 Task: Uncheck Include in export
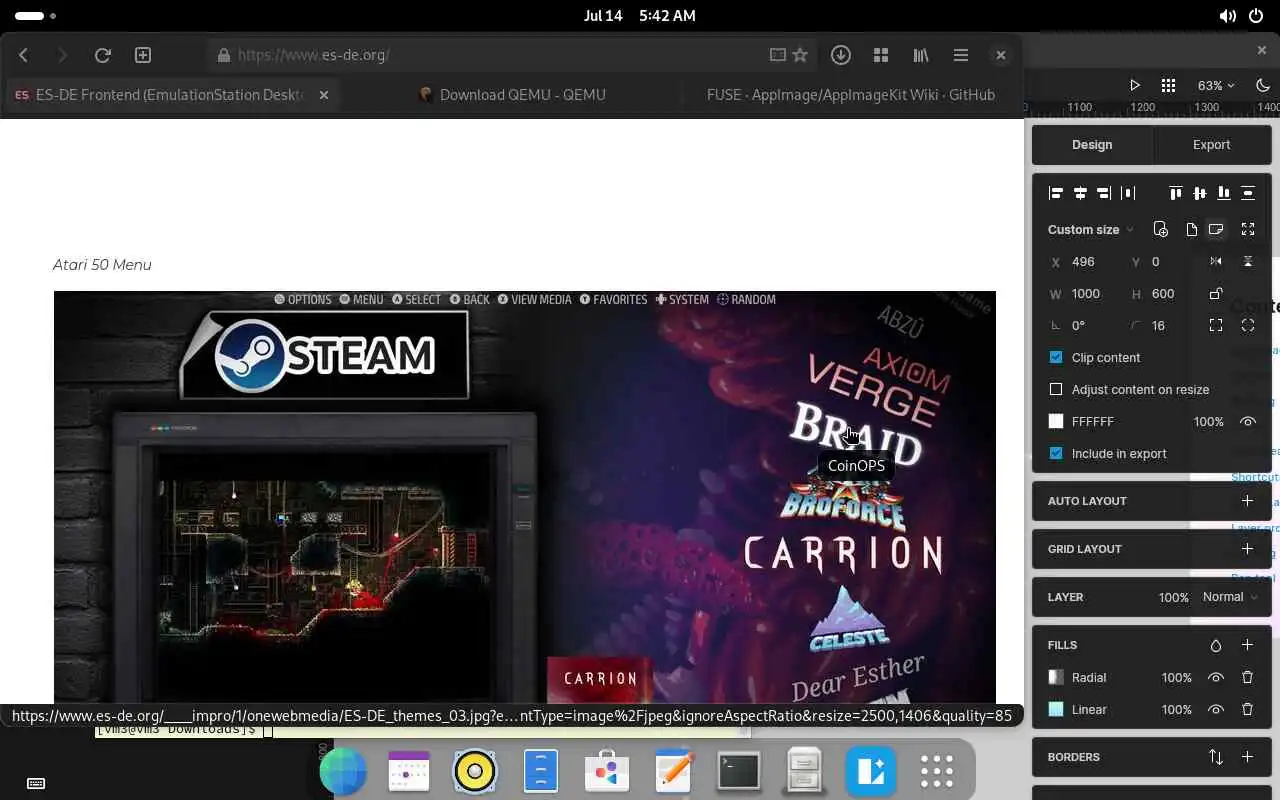[x=1056, y=453]
